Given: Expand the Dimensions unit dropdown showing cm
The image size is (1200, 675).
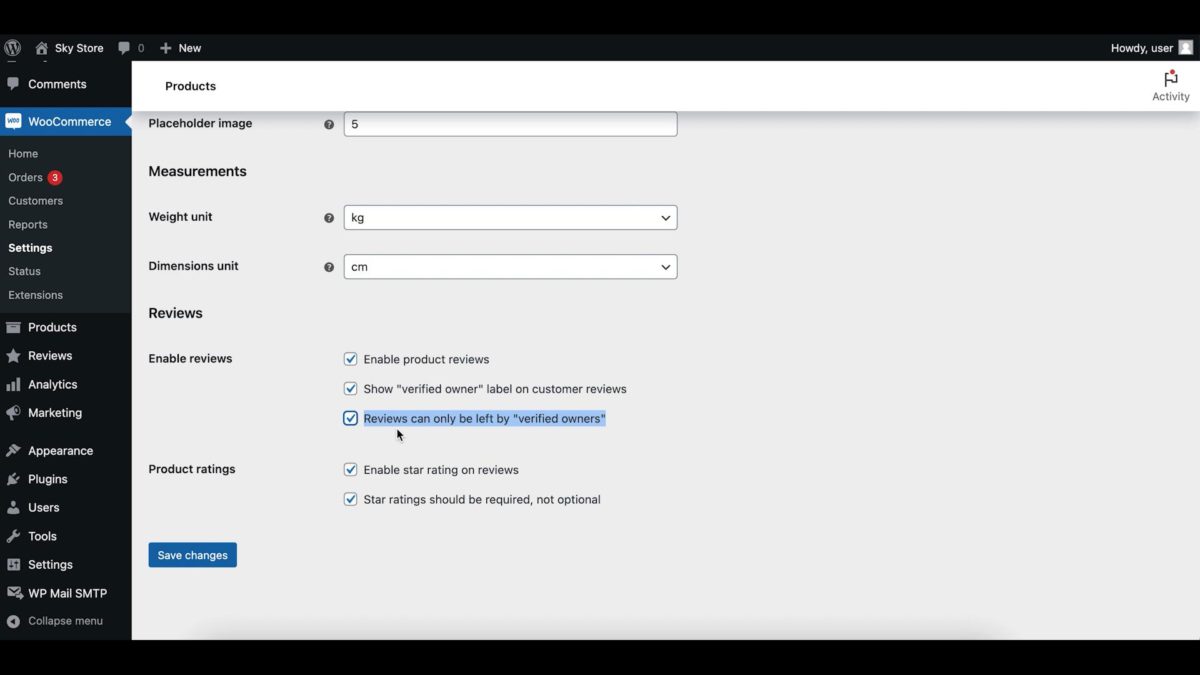Looking at the screenshot, I should [x=510, y=266].
